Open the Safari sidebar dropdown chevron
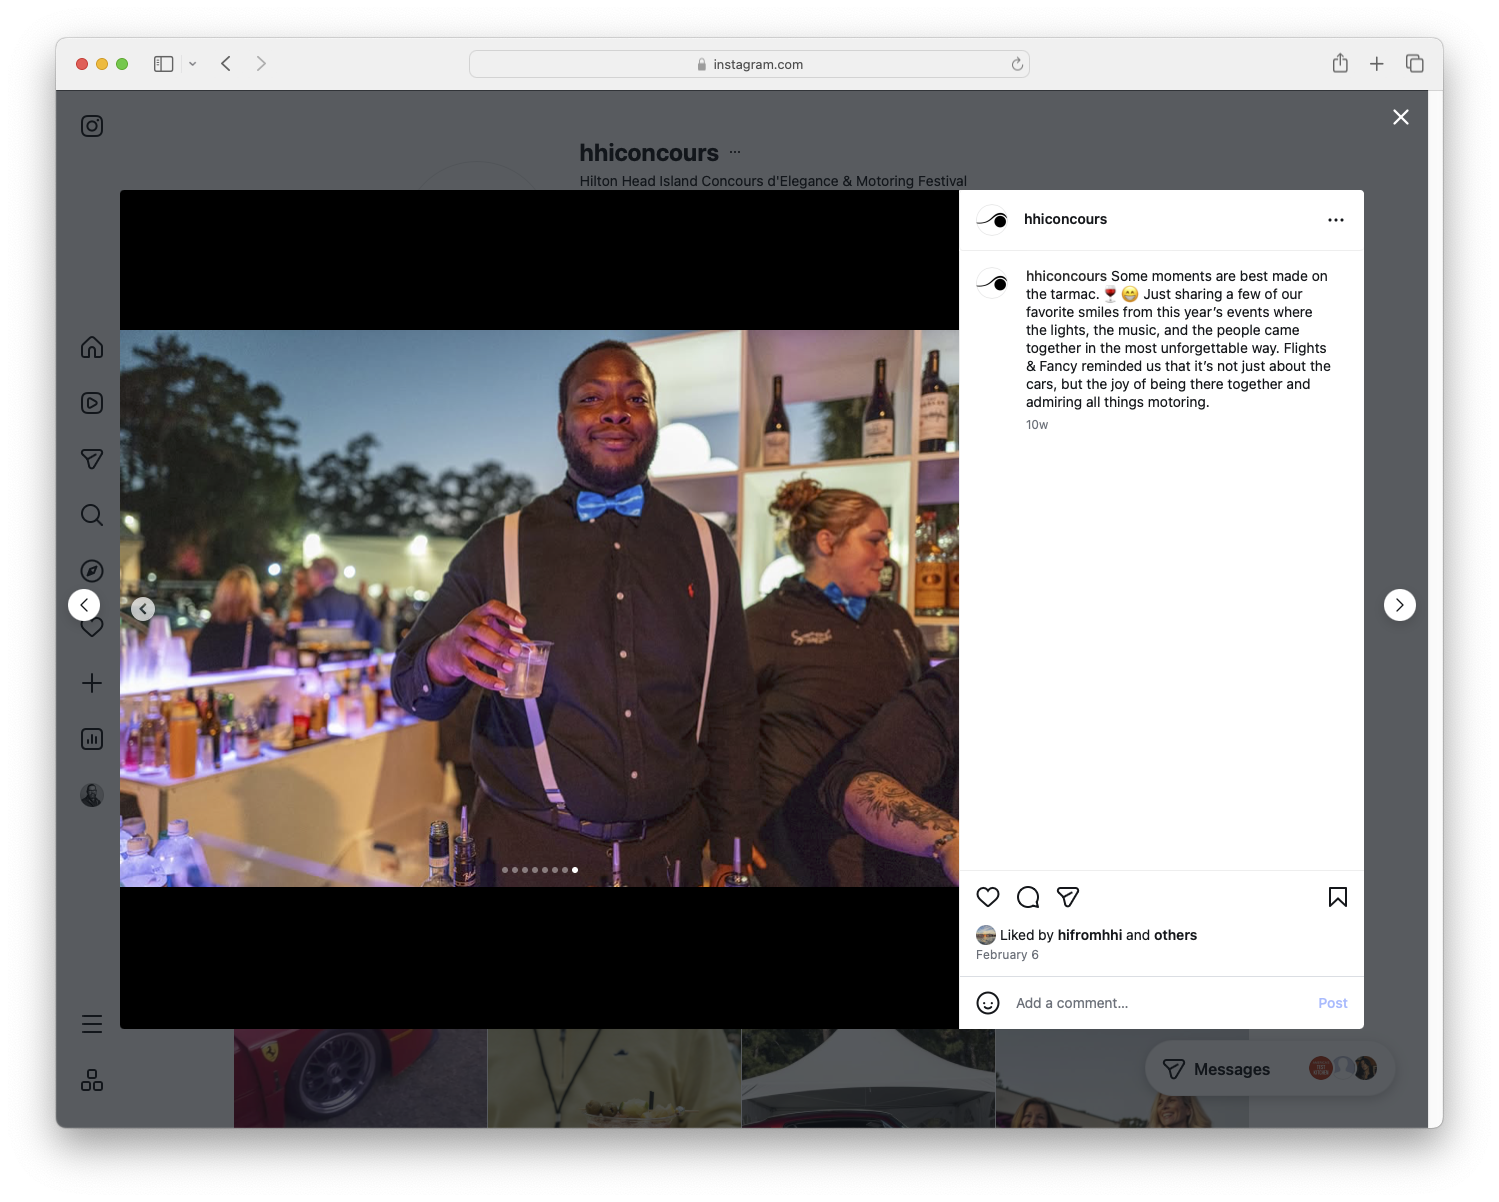 (x=193, y=63)
